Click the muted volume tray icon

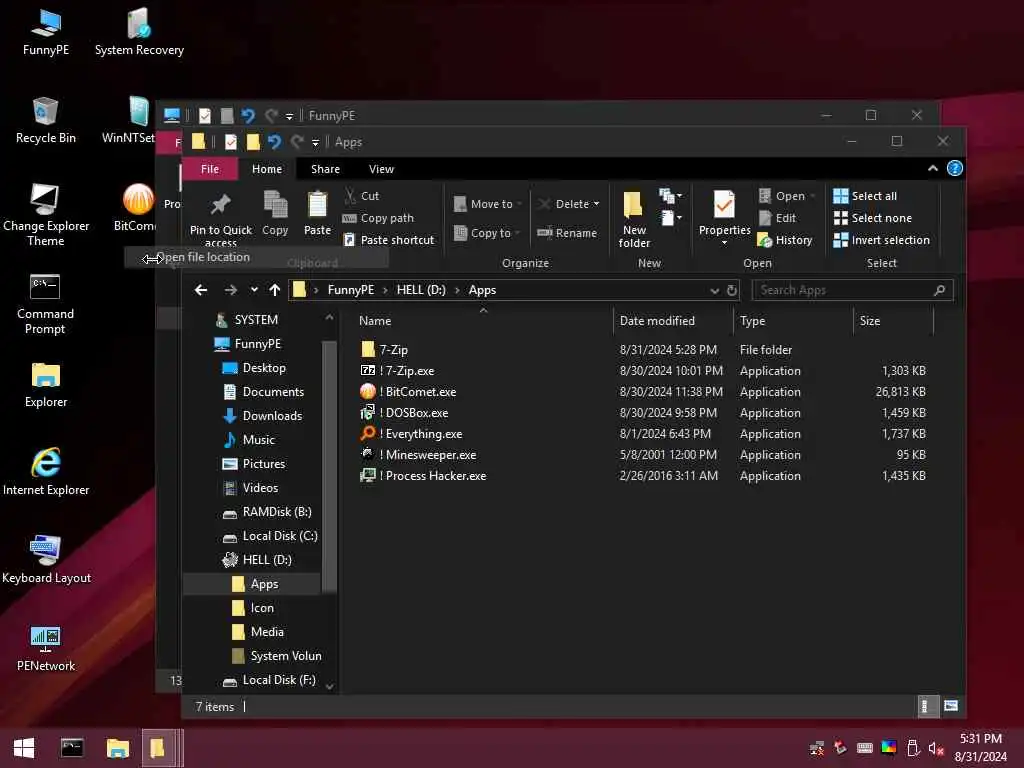point(935,748)
